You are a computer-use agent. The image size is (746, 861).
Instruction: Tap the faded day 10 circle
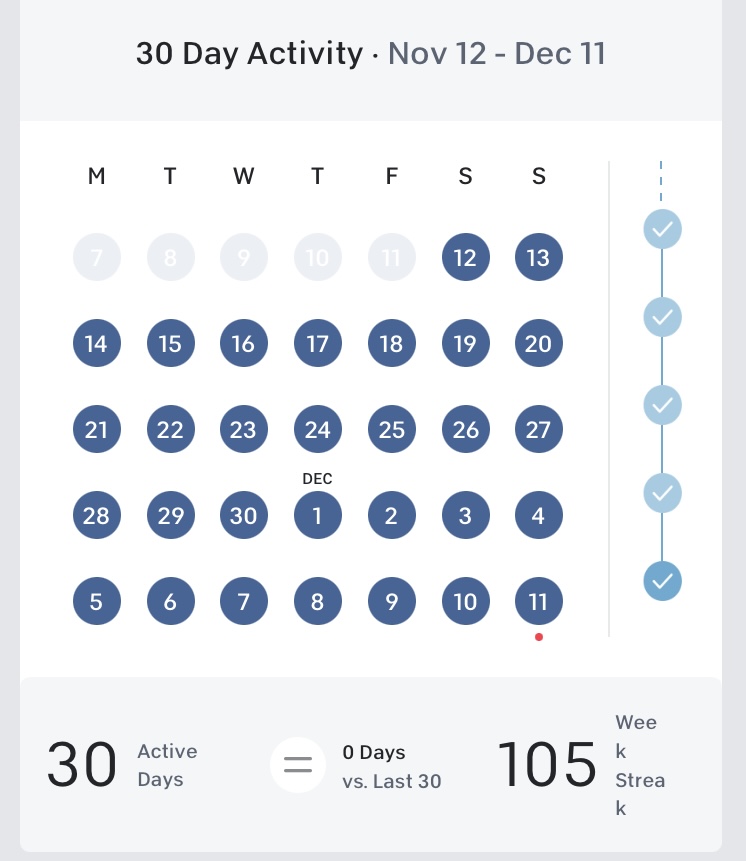click(317, 258)
